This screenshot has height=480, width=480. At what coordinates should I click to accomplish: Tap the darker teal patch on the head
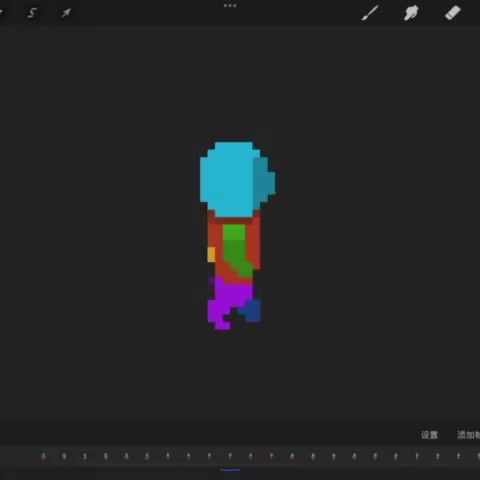(263, 180)
